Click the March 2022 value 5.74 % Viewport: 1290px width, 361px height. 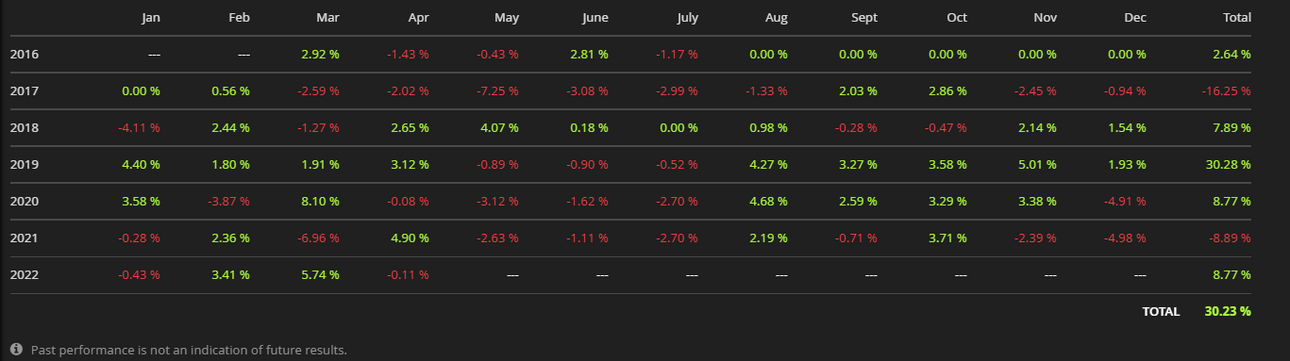pos(320,274)
